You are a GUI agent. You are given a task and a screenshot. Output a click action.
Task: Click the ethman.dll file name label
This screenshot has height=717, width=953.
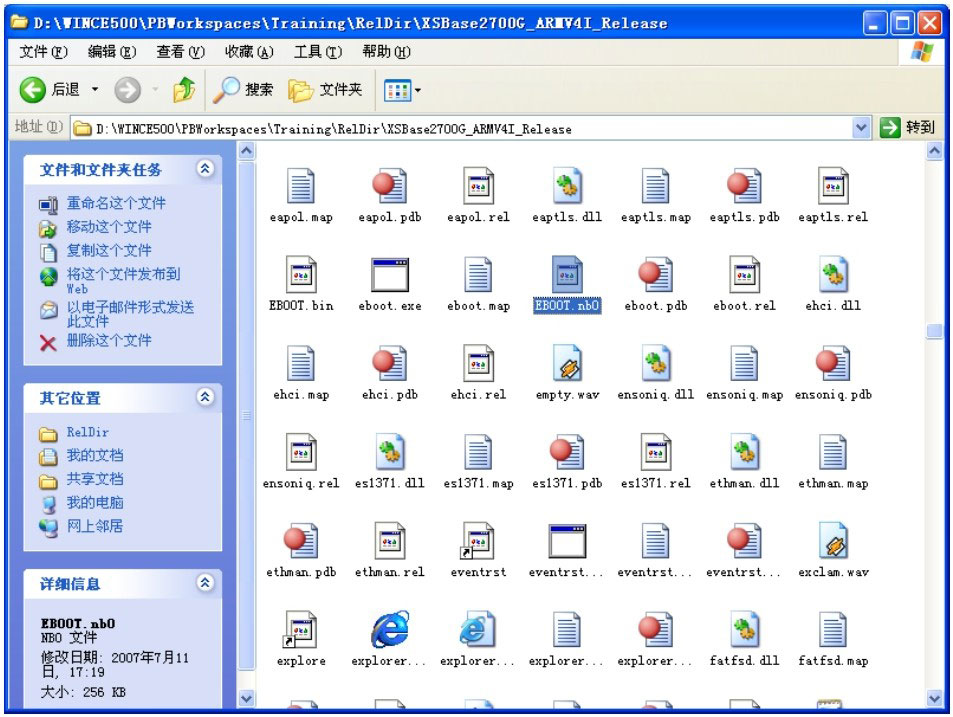[x=745, y=484]
